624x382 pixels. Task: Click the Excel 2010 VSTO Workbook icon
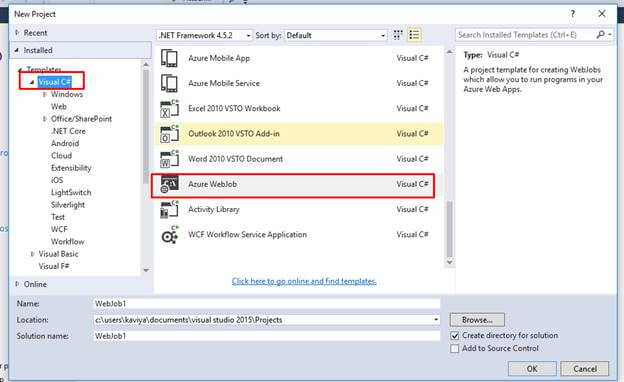pos(169,109)
